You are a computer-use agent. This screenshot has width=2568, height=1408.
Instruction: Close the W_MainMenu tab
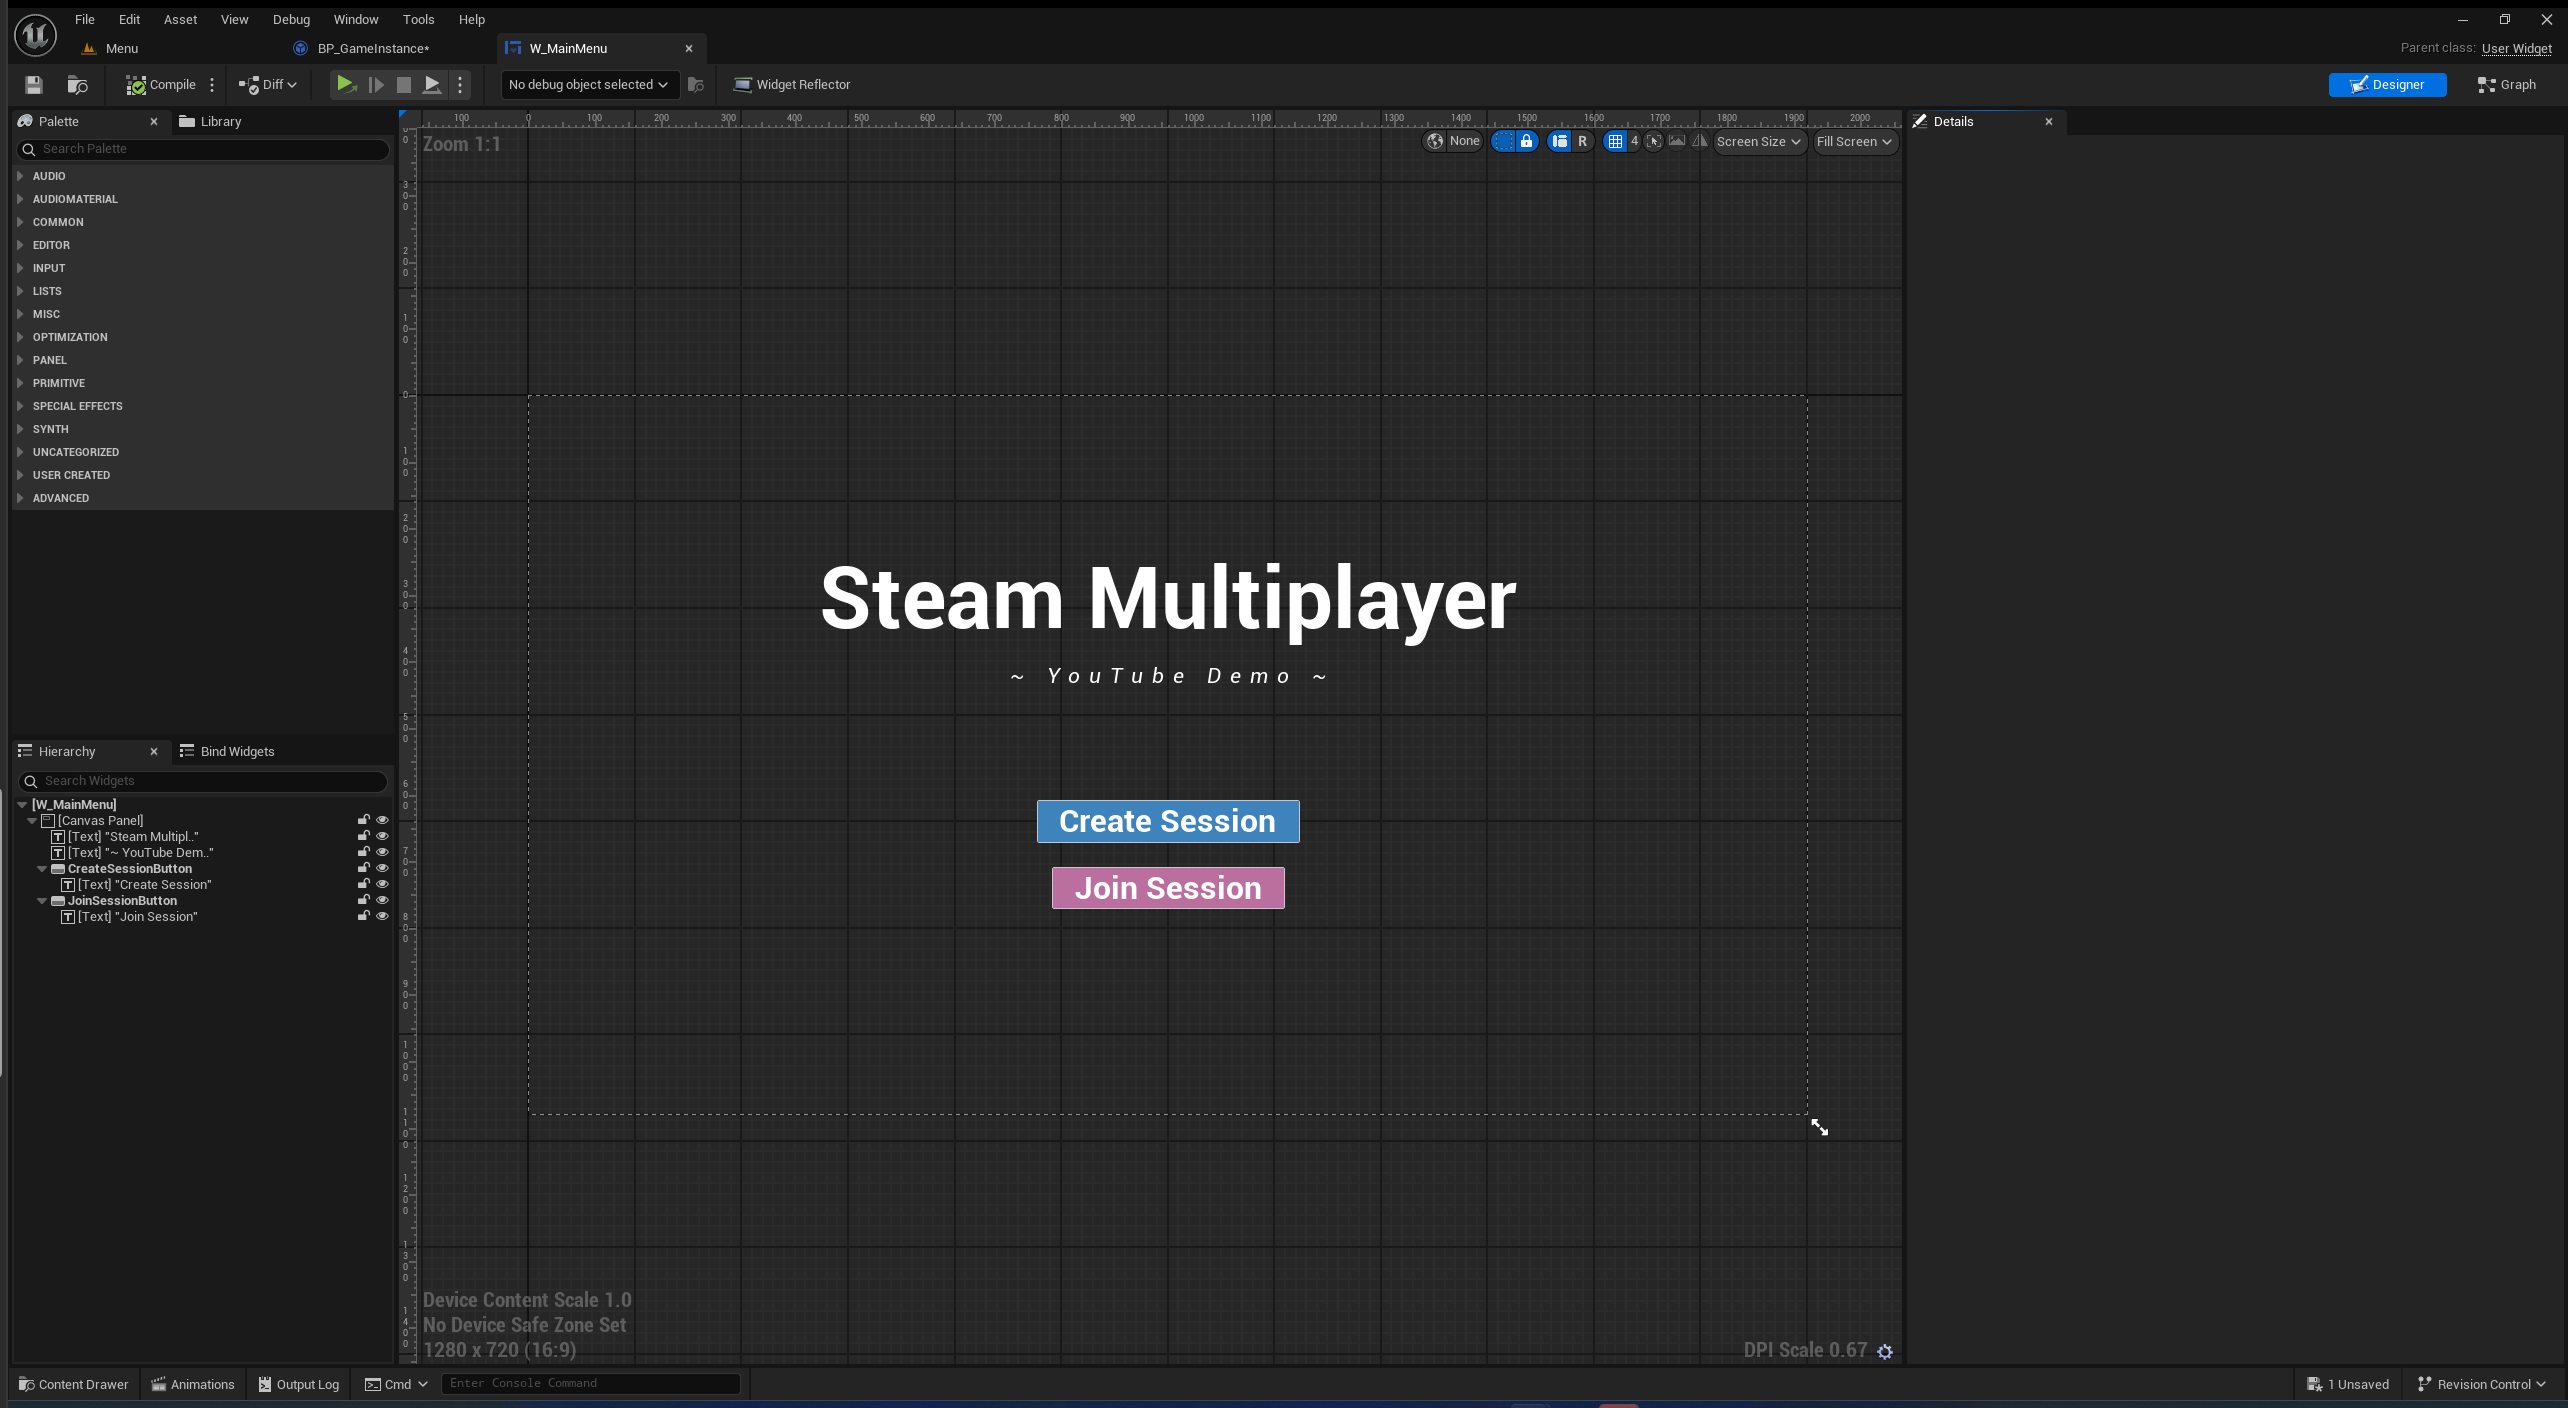[x=689, y=48]
